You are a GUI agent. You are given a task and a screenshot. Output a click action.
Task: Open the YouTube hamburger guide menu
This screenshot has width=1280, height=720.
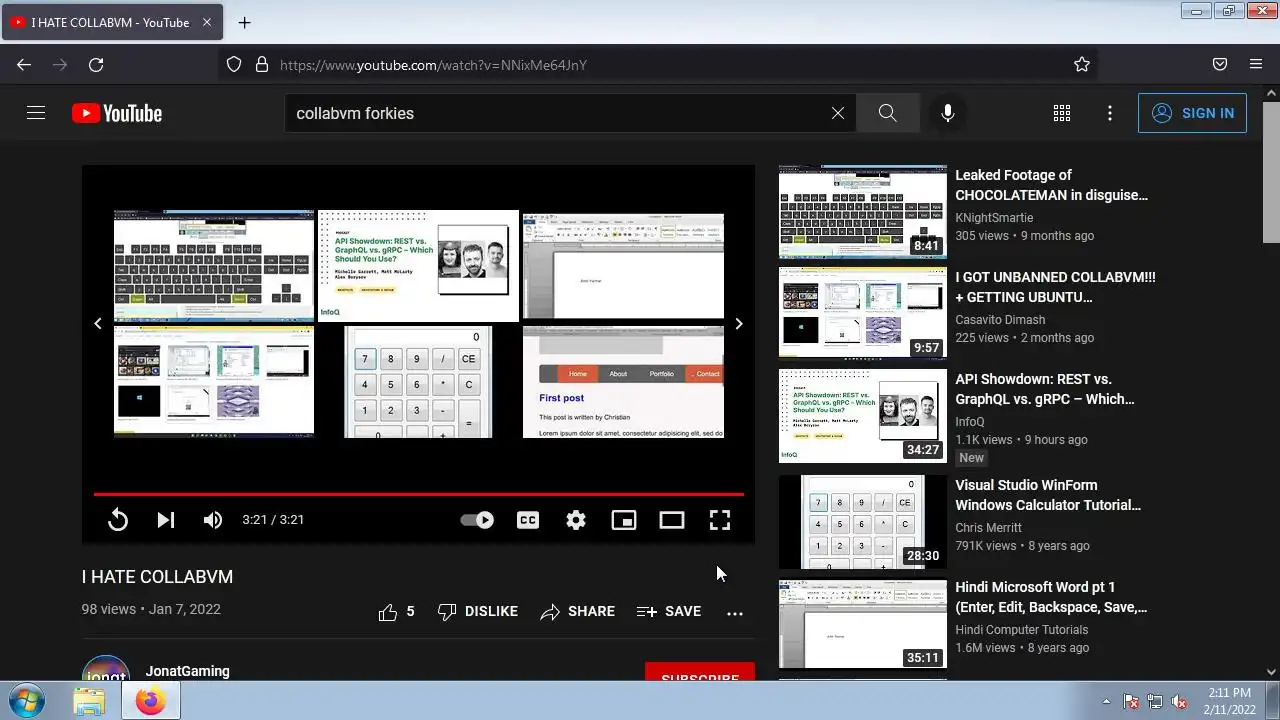36,113
